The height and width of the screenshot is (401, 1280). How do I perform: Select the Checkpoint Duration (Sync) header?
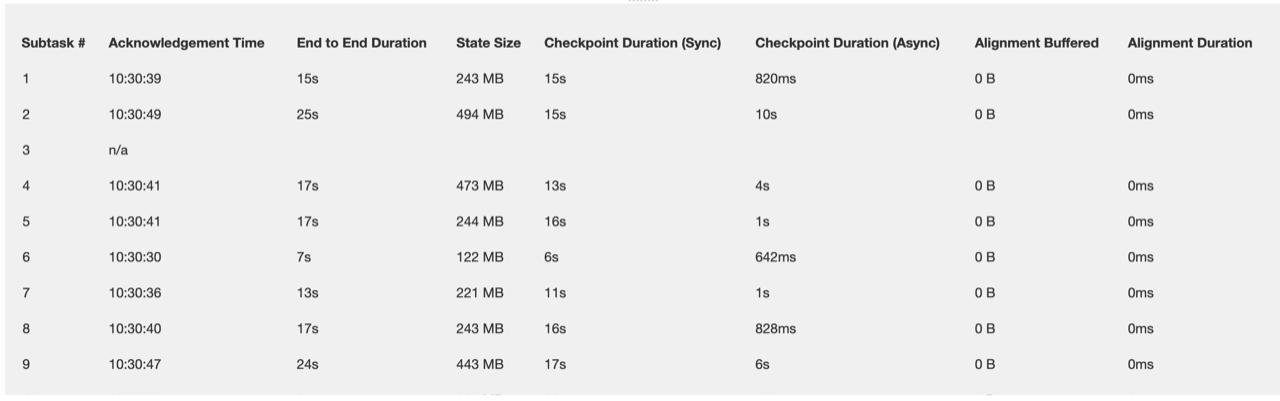(632, 43)
